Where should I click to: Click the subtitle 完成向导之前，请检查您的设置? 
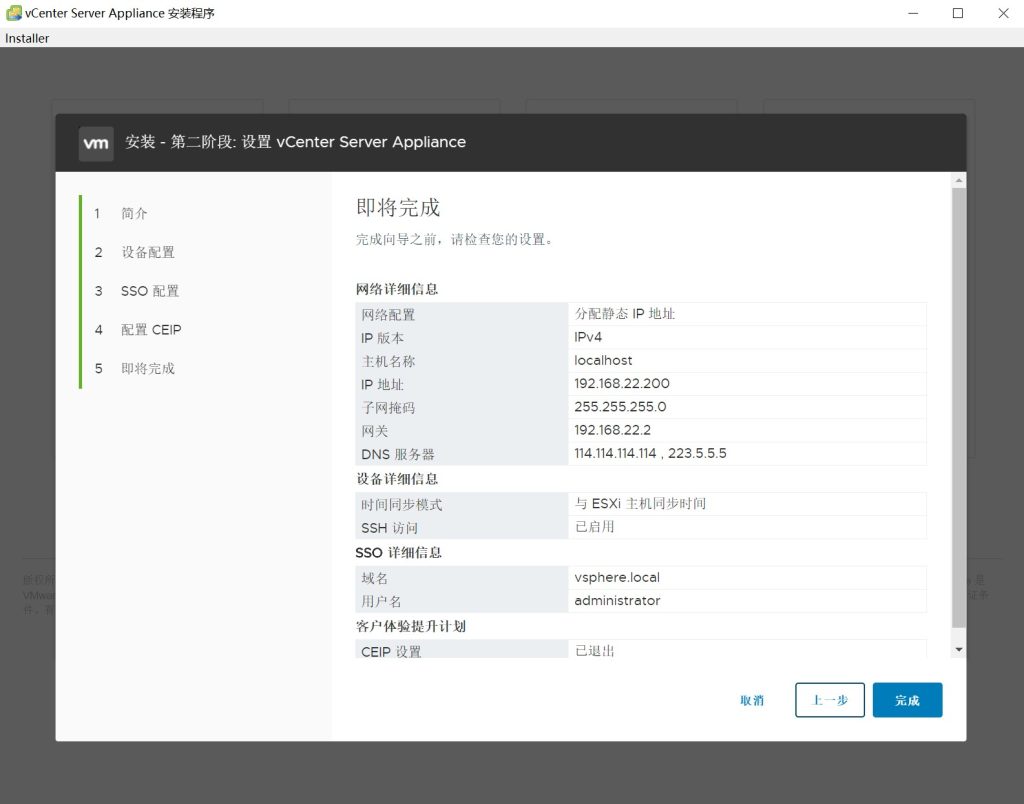[455, 239]
